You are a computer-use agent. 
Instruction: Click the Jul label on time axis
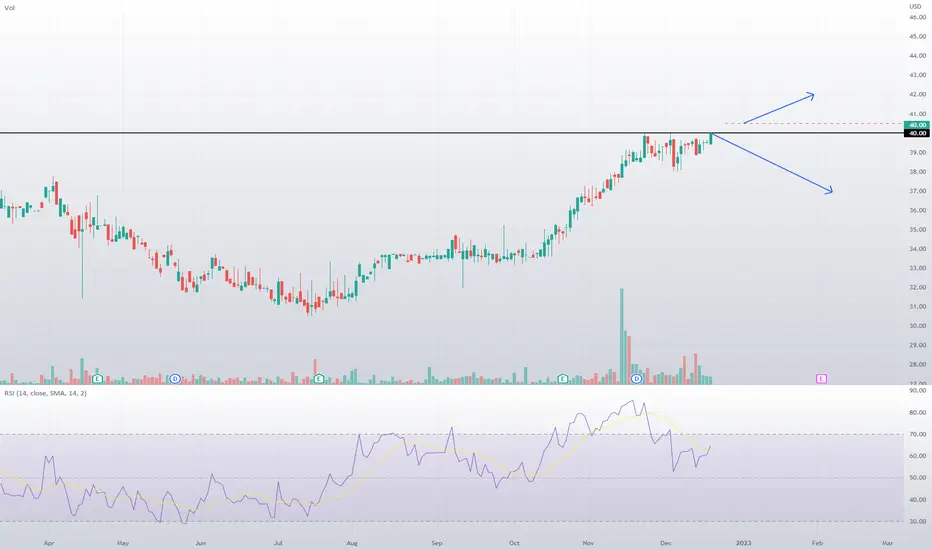pyautogui.click(x=278, y=543)
